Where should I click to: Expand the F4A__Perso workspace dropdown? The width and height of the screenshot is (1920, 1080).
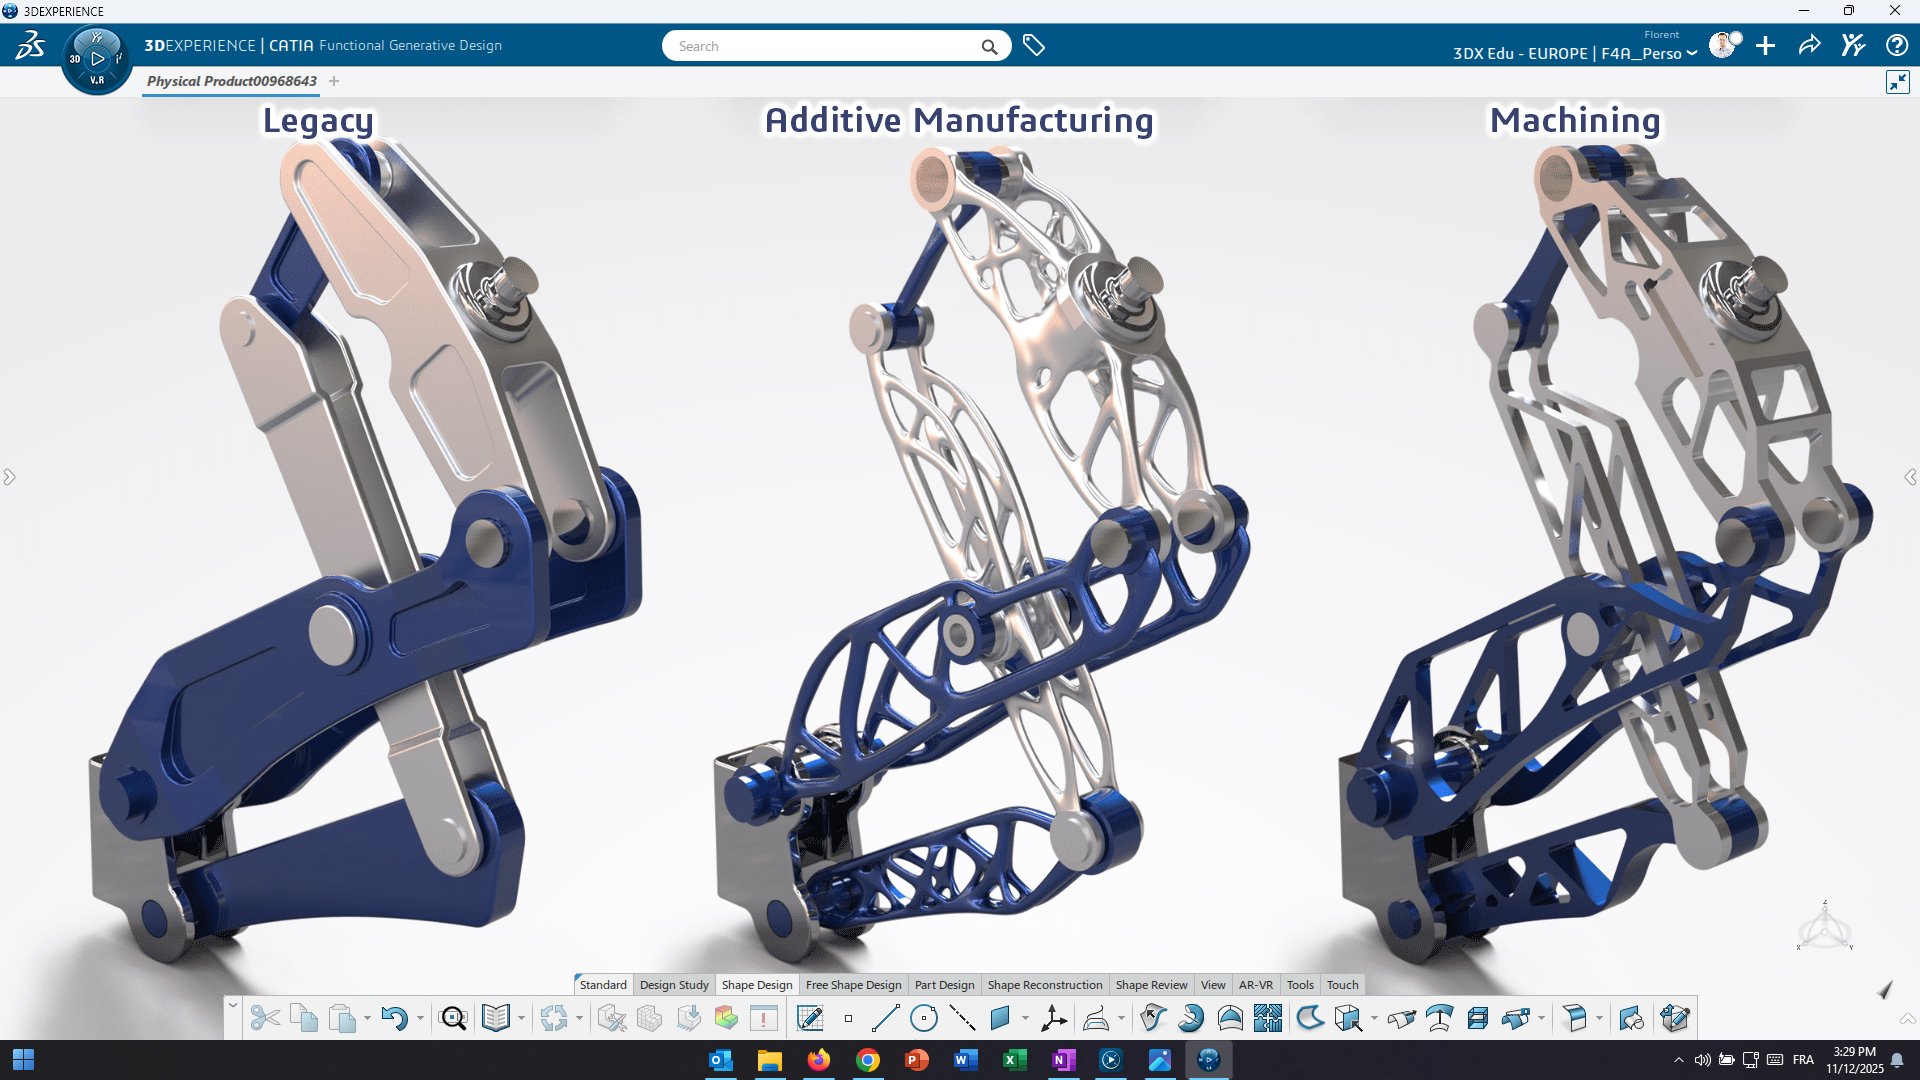pos(1690,53)
